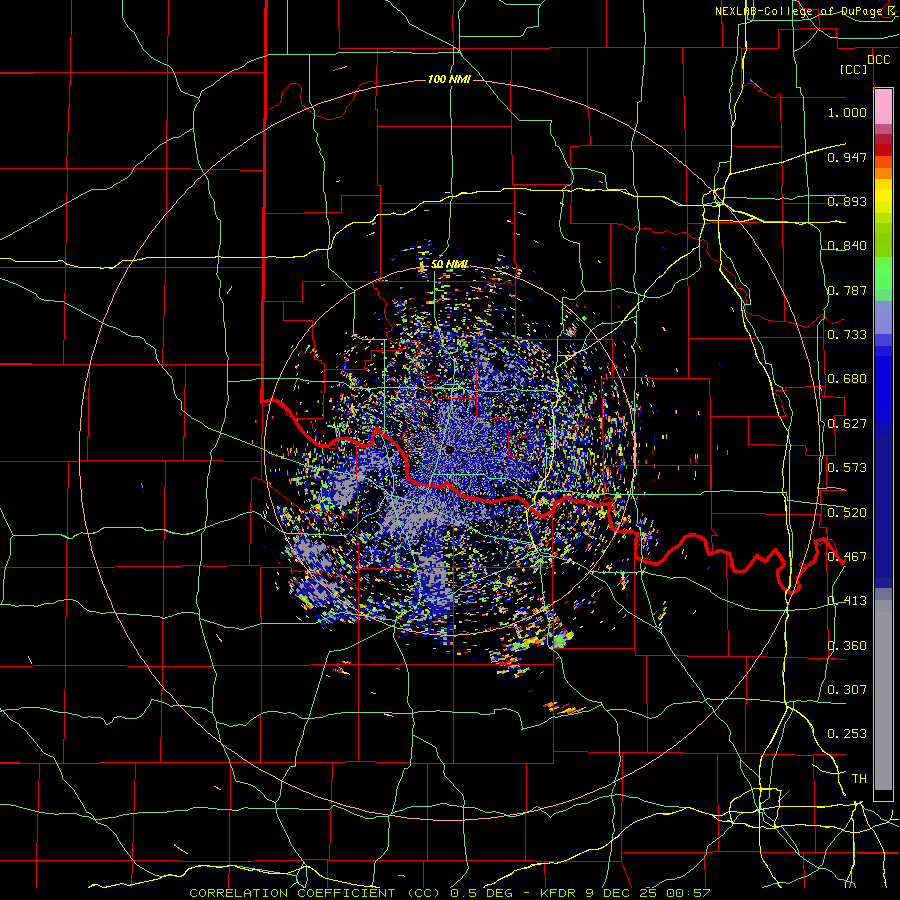Click the 100 NMI range ring label
The width and height of the screenshot is (900, 900).
[x=449, y=79]
